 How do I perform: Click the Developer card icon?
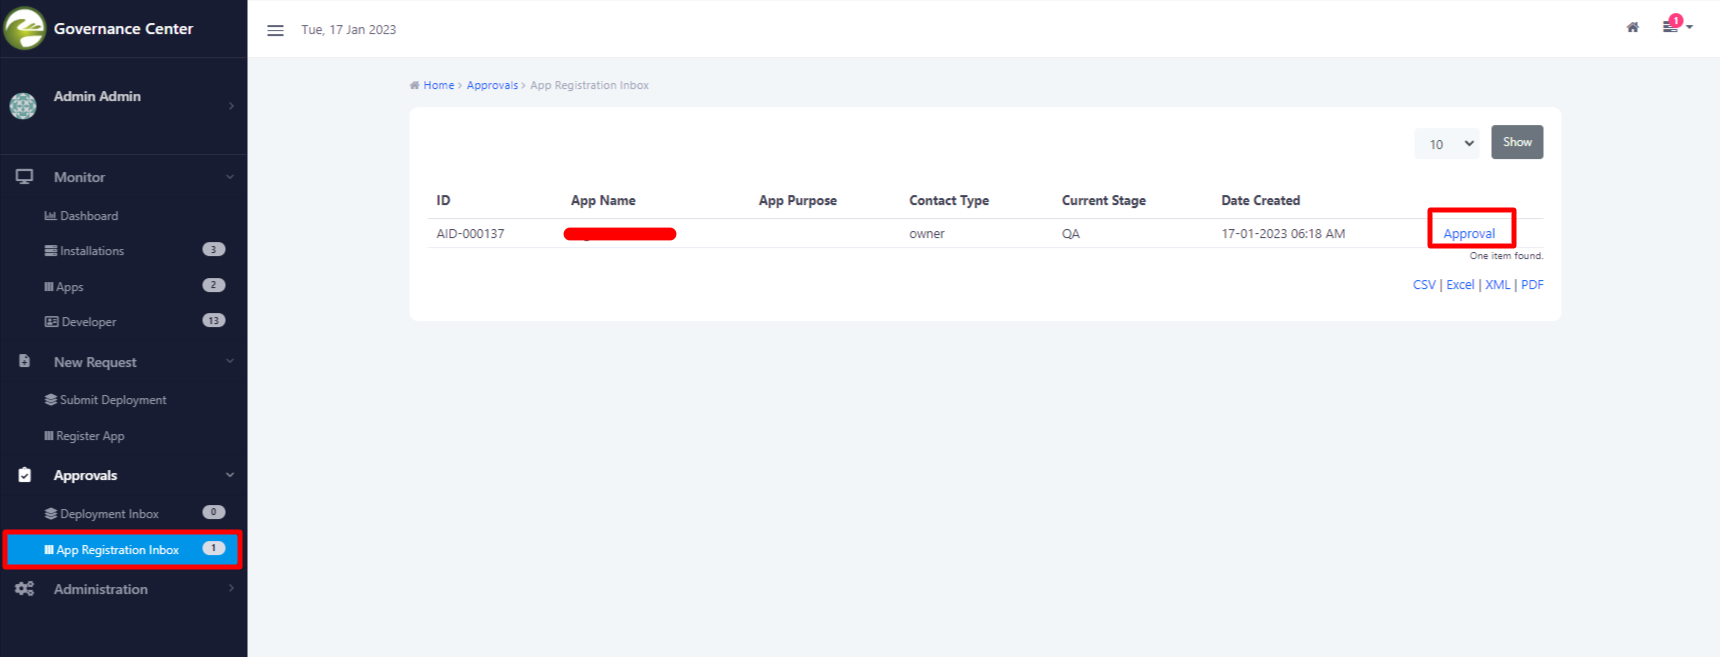coord(51,322)
